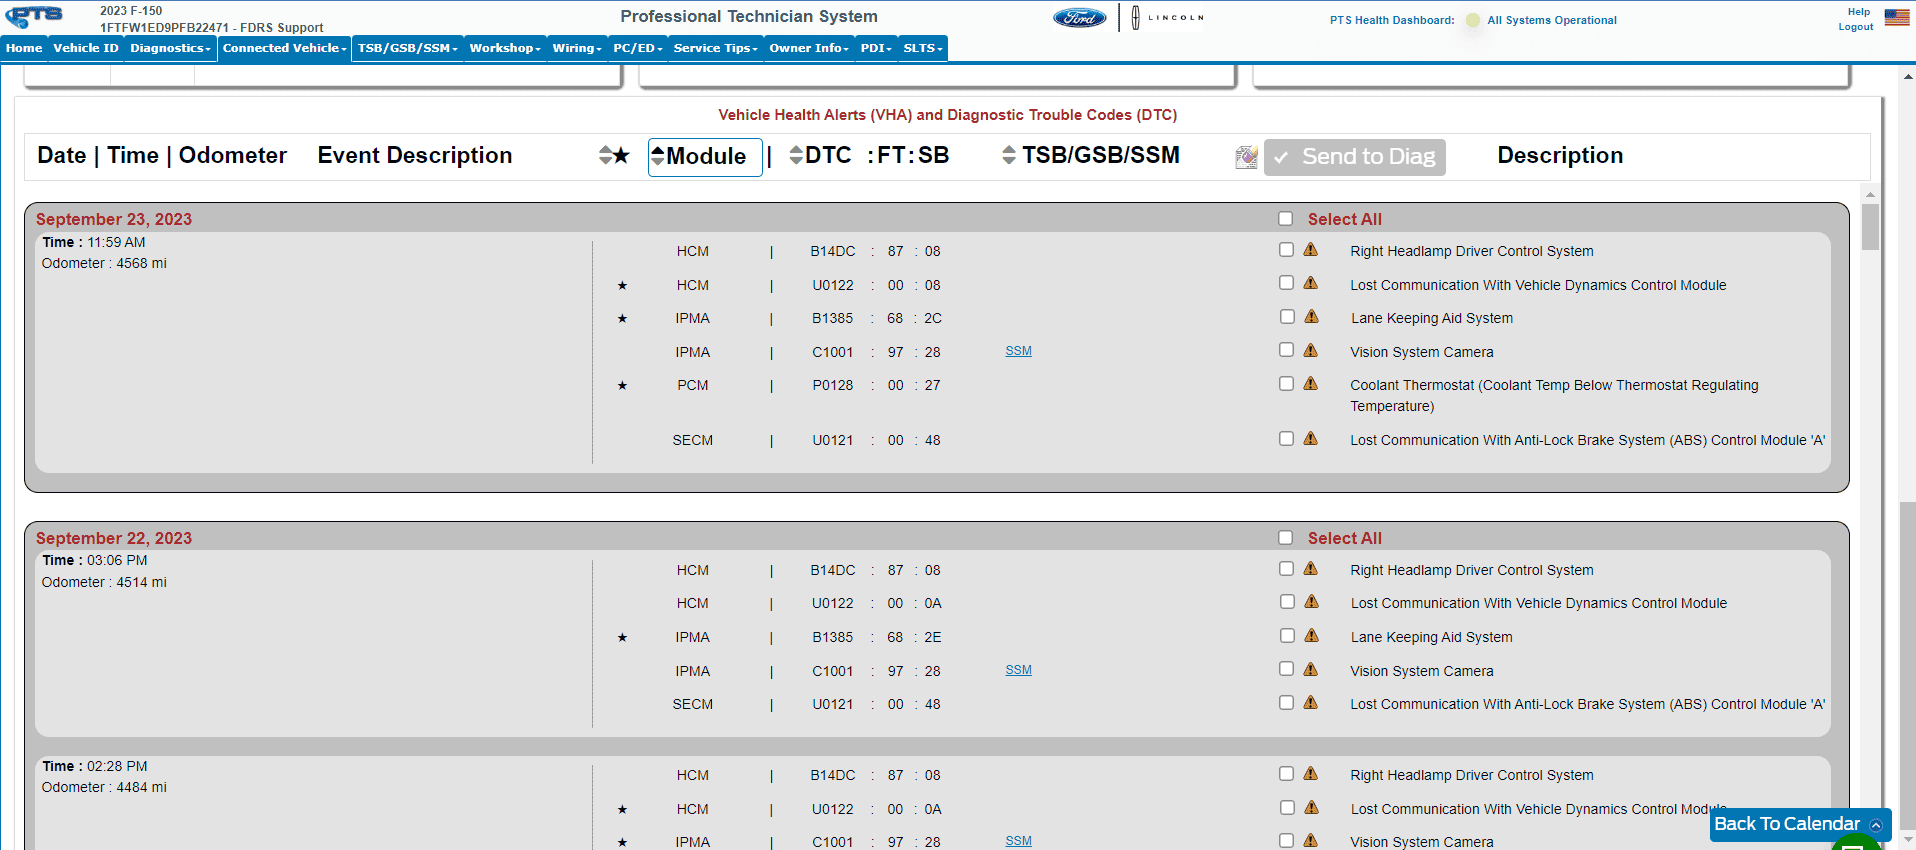Click the PTS logo icon

(35, 17)
